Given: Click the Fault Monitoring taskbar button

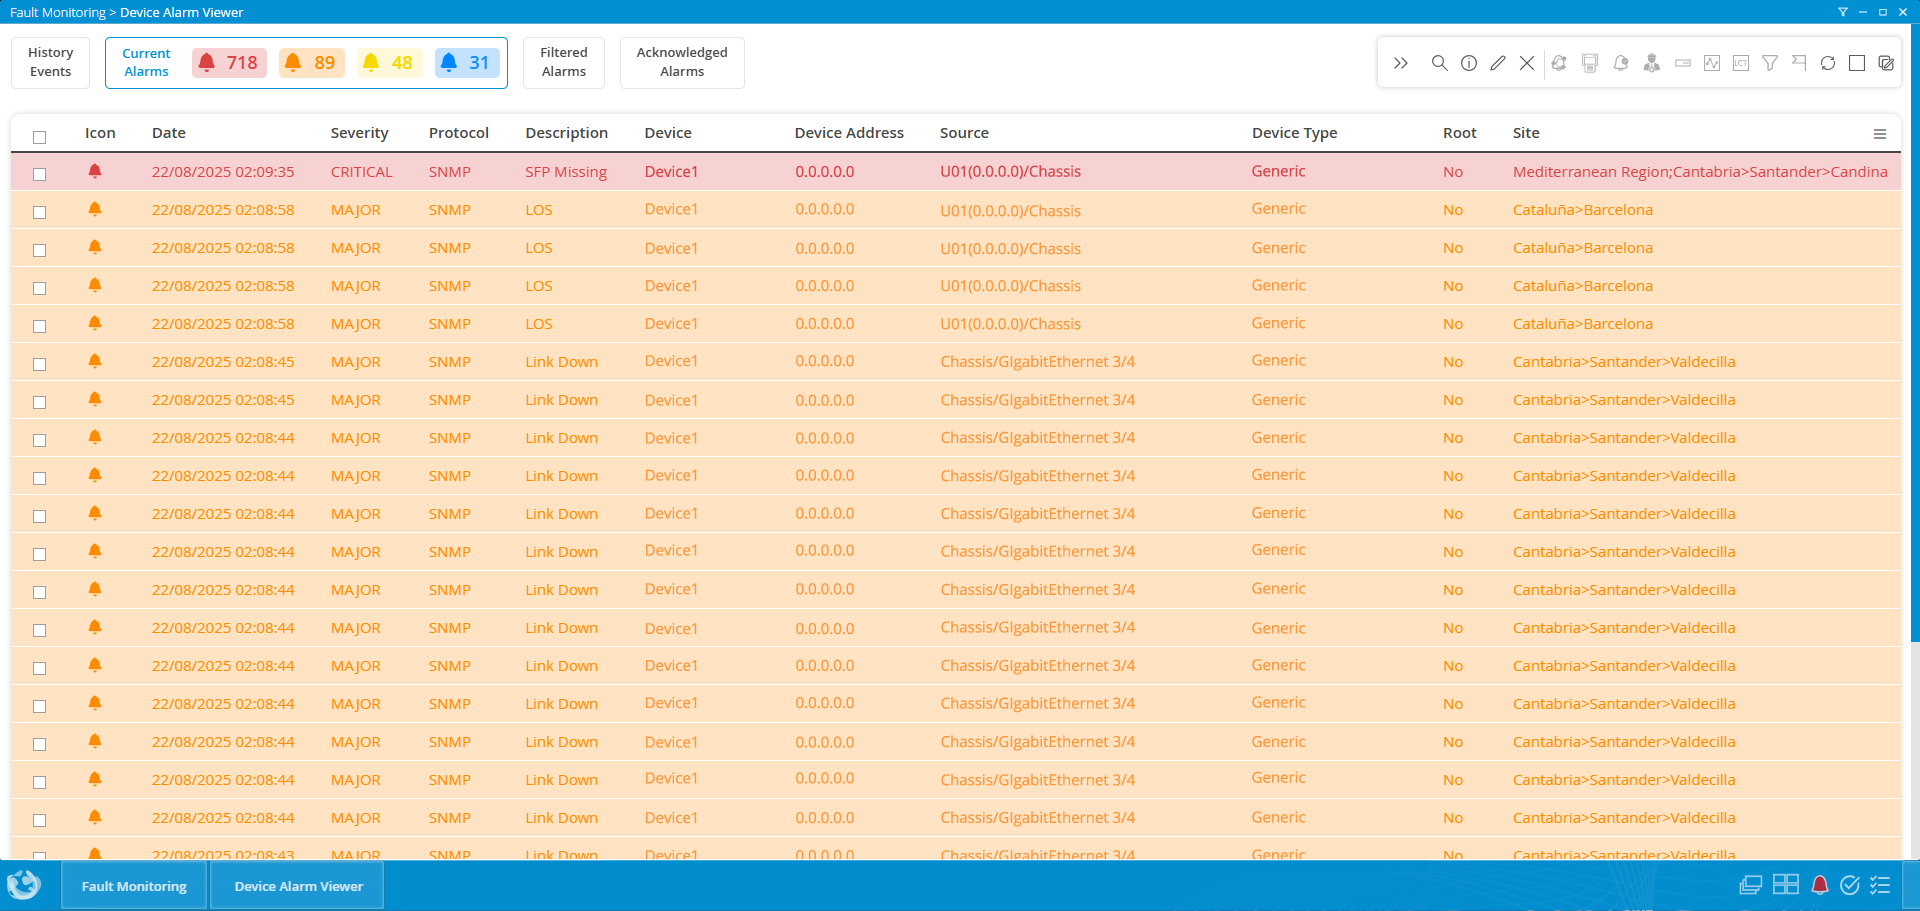Looking at the screenshot, I should (x=134, y=886).
